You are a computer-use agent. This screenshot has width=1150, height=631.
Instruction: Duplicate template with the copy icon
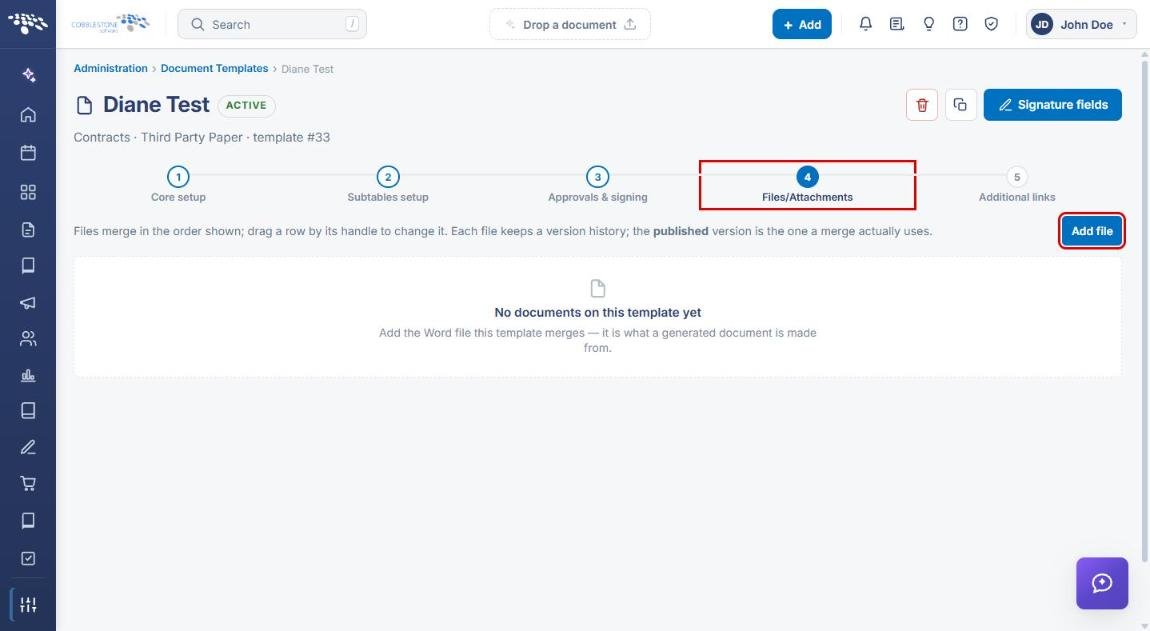tap(960, 105)
